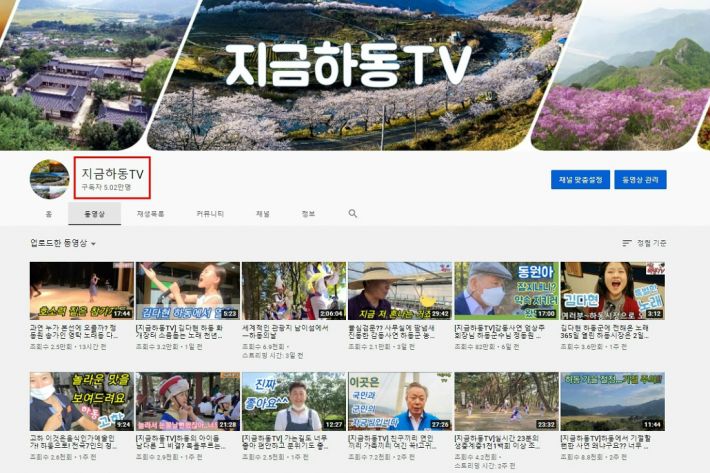710x473 pixels.
Task: Open the 지금하동TV channel avatar
Action: click(x=49, y=179)
